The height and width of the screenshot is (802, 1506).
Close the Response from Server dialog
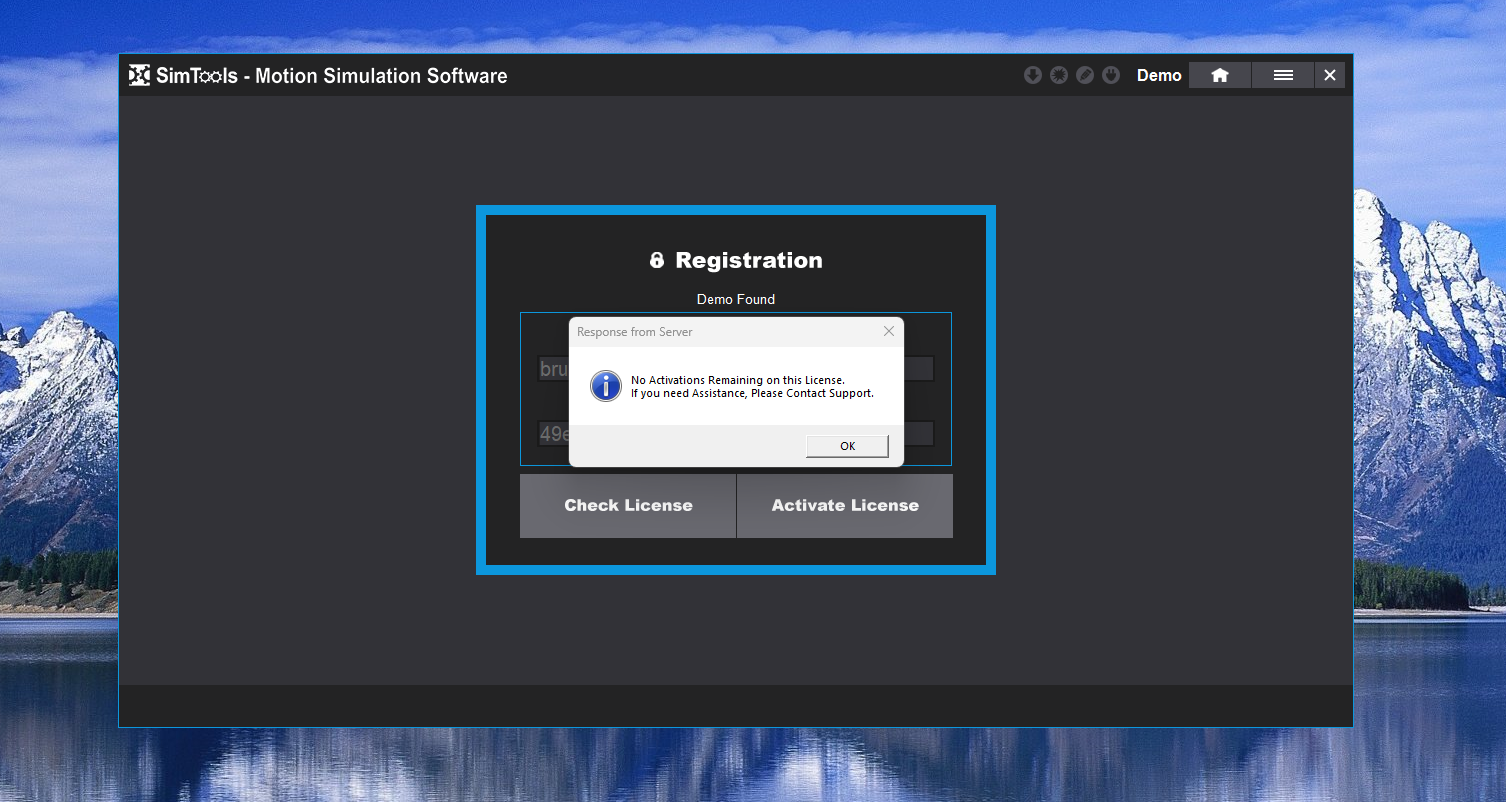click(889, 331)
